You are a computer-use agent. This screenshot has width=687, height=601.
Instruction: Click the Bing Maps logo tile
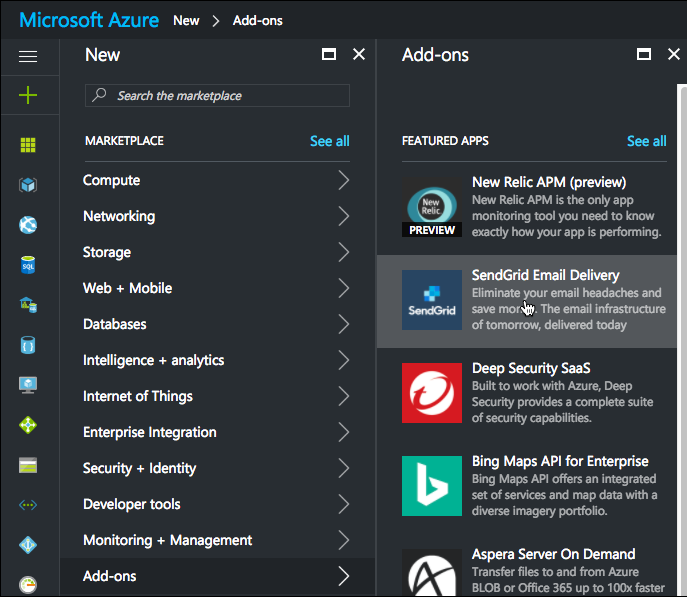[x=432, y=486]
